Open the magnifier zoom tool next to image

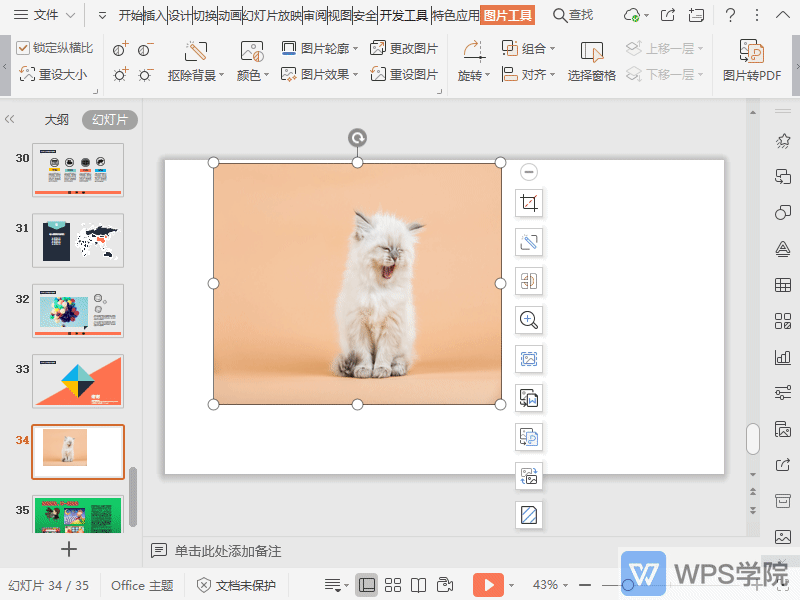click(x=528, y=320)
